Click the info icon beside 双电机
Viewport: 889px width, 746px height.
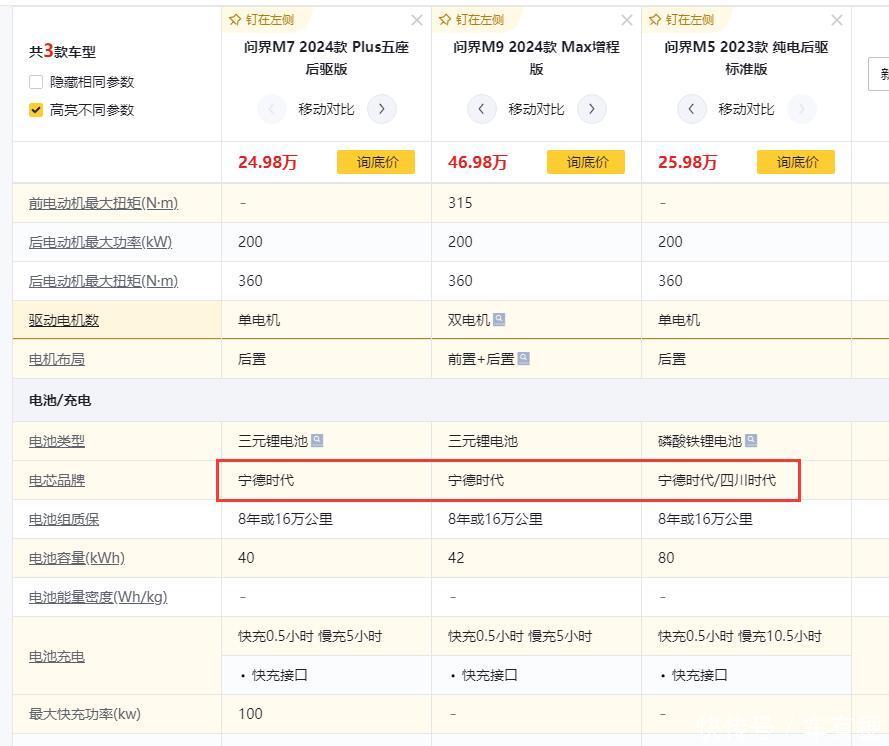coord(499,320)
